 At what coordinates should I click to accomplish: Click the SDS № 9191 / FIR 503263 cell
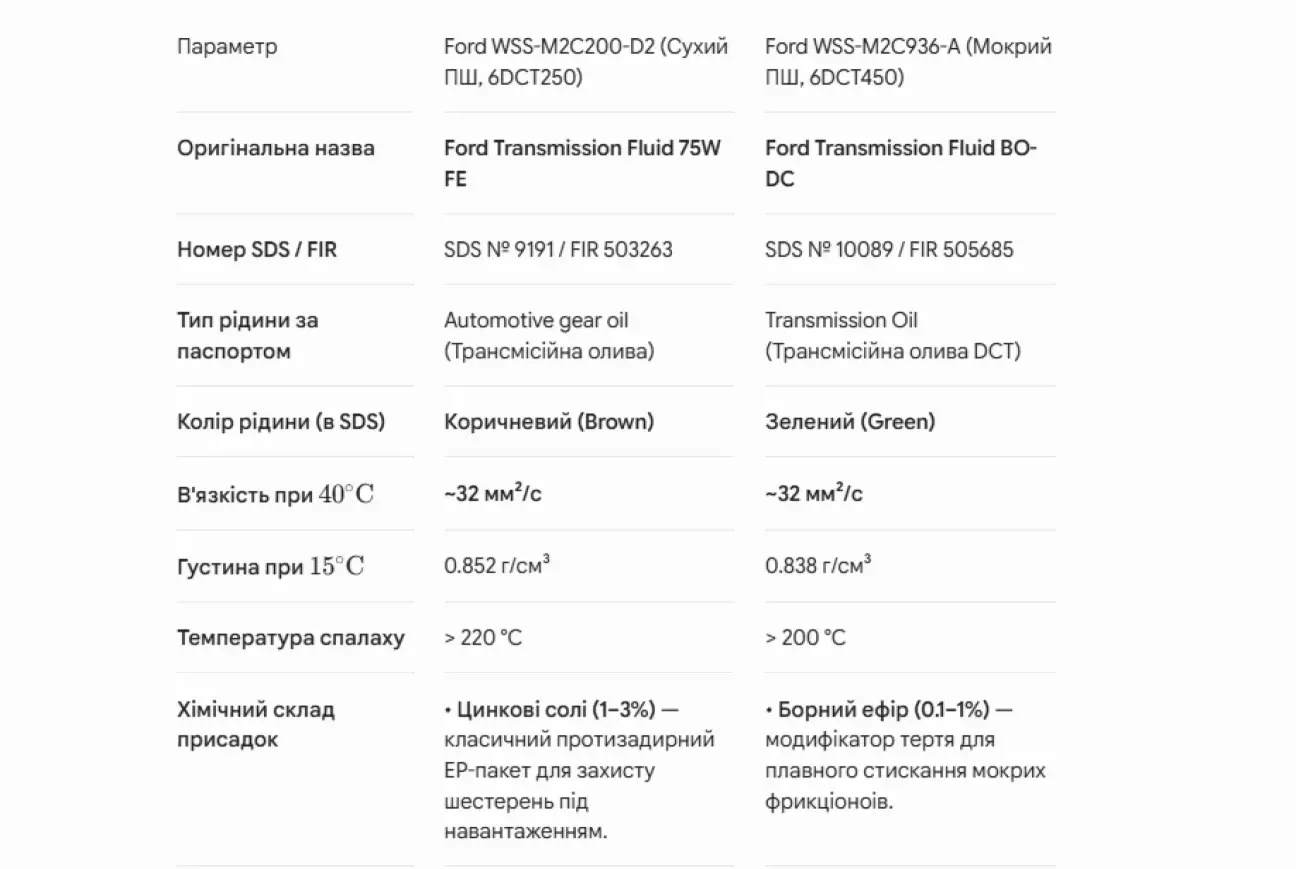pos(558,250)
